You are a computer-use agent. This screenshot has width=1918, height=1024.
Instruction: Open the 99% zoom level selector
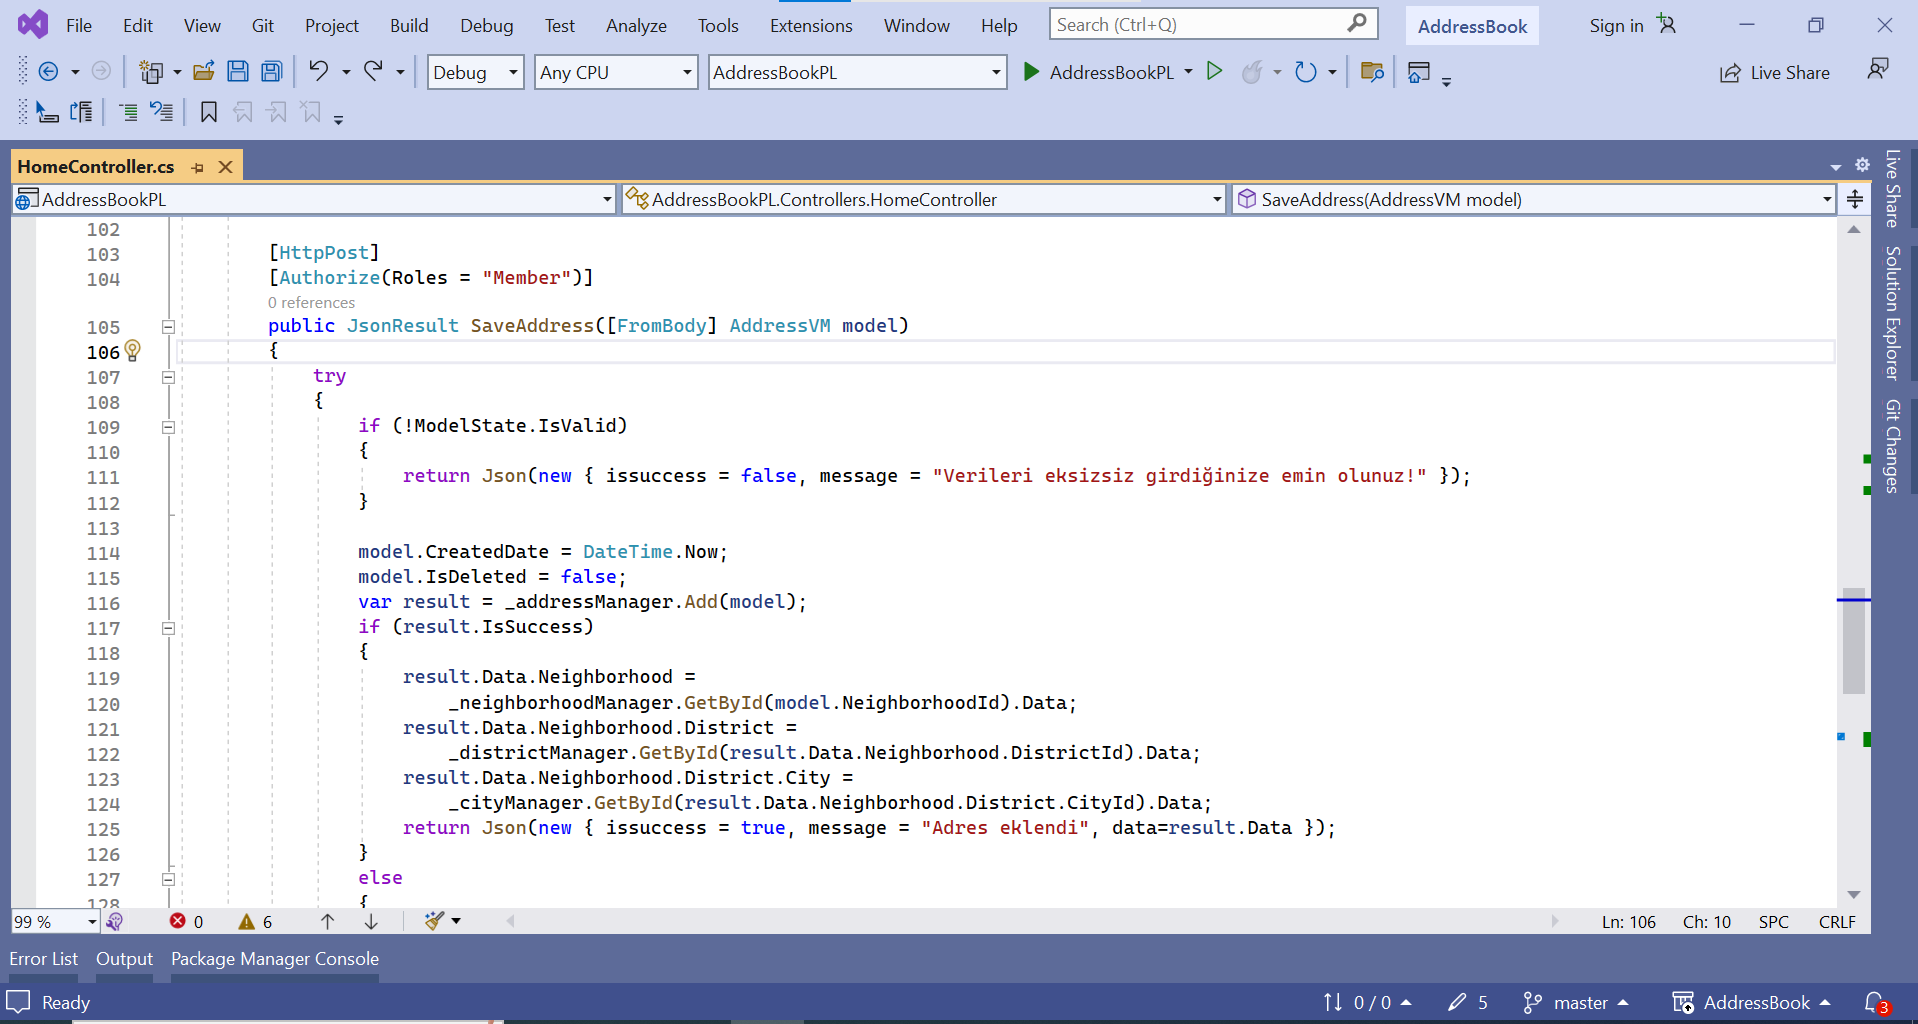tap(54, 921)
